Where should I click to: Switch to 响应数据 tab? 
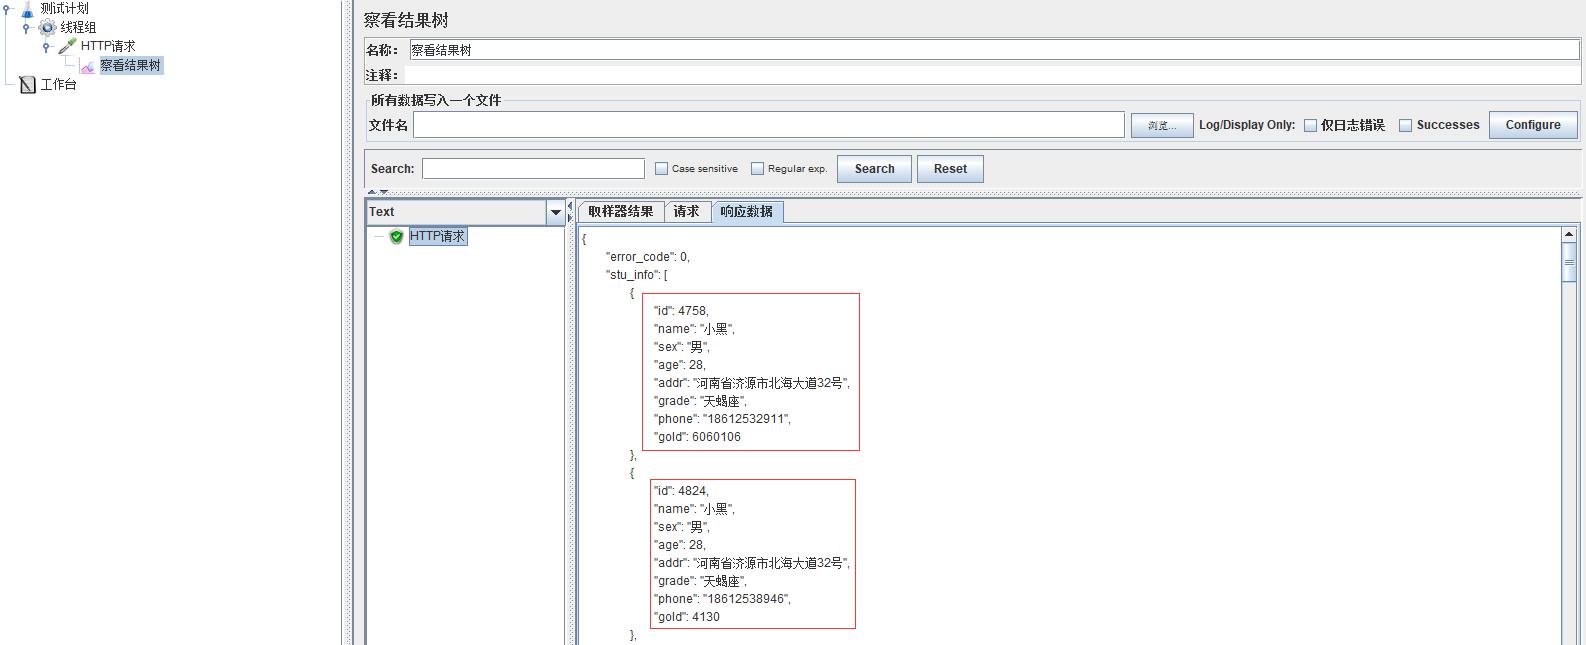(x=747, y=212)
